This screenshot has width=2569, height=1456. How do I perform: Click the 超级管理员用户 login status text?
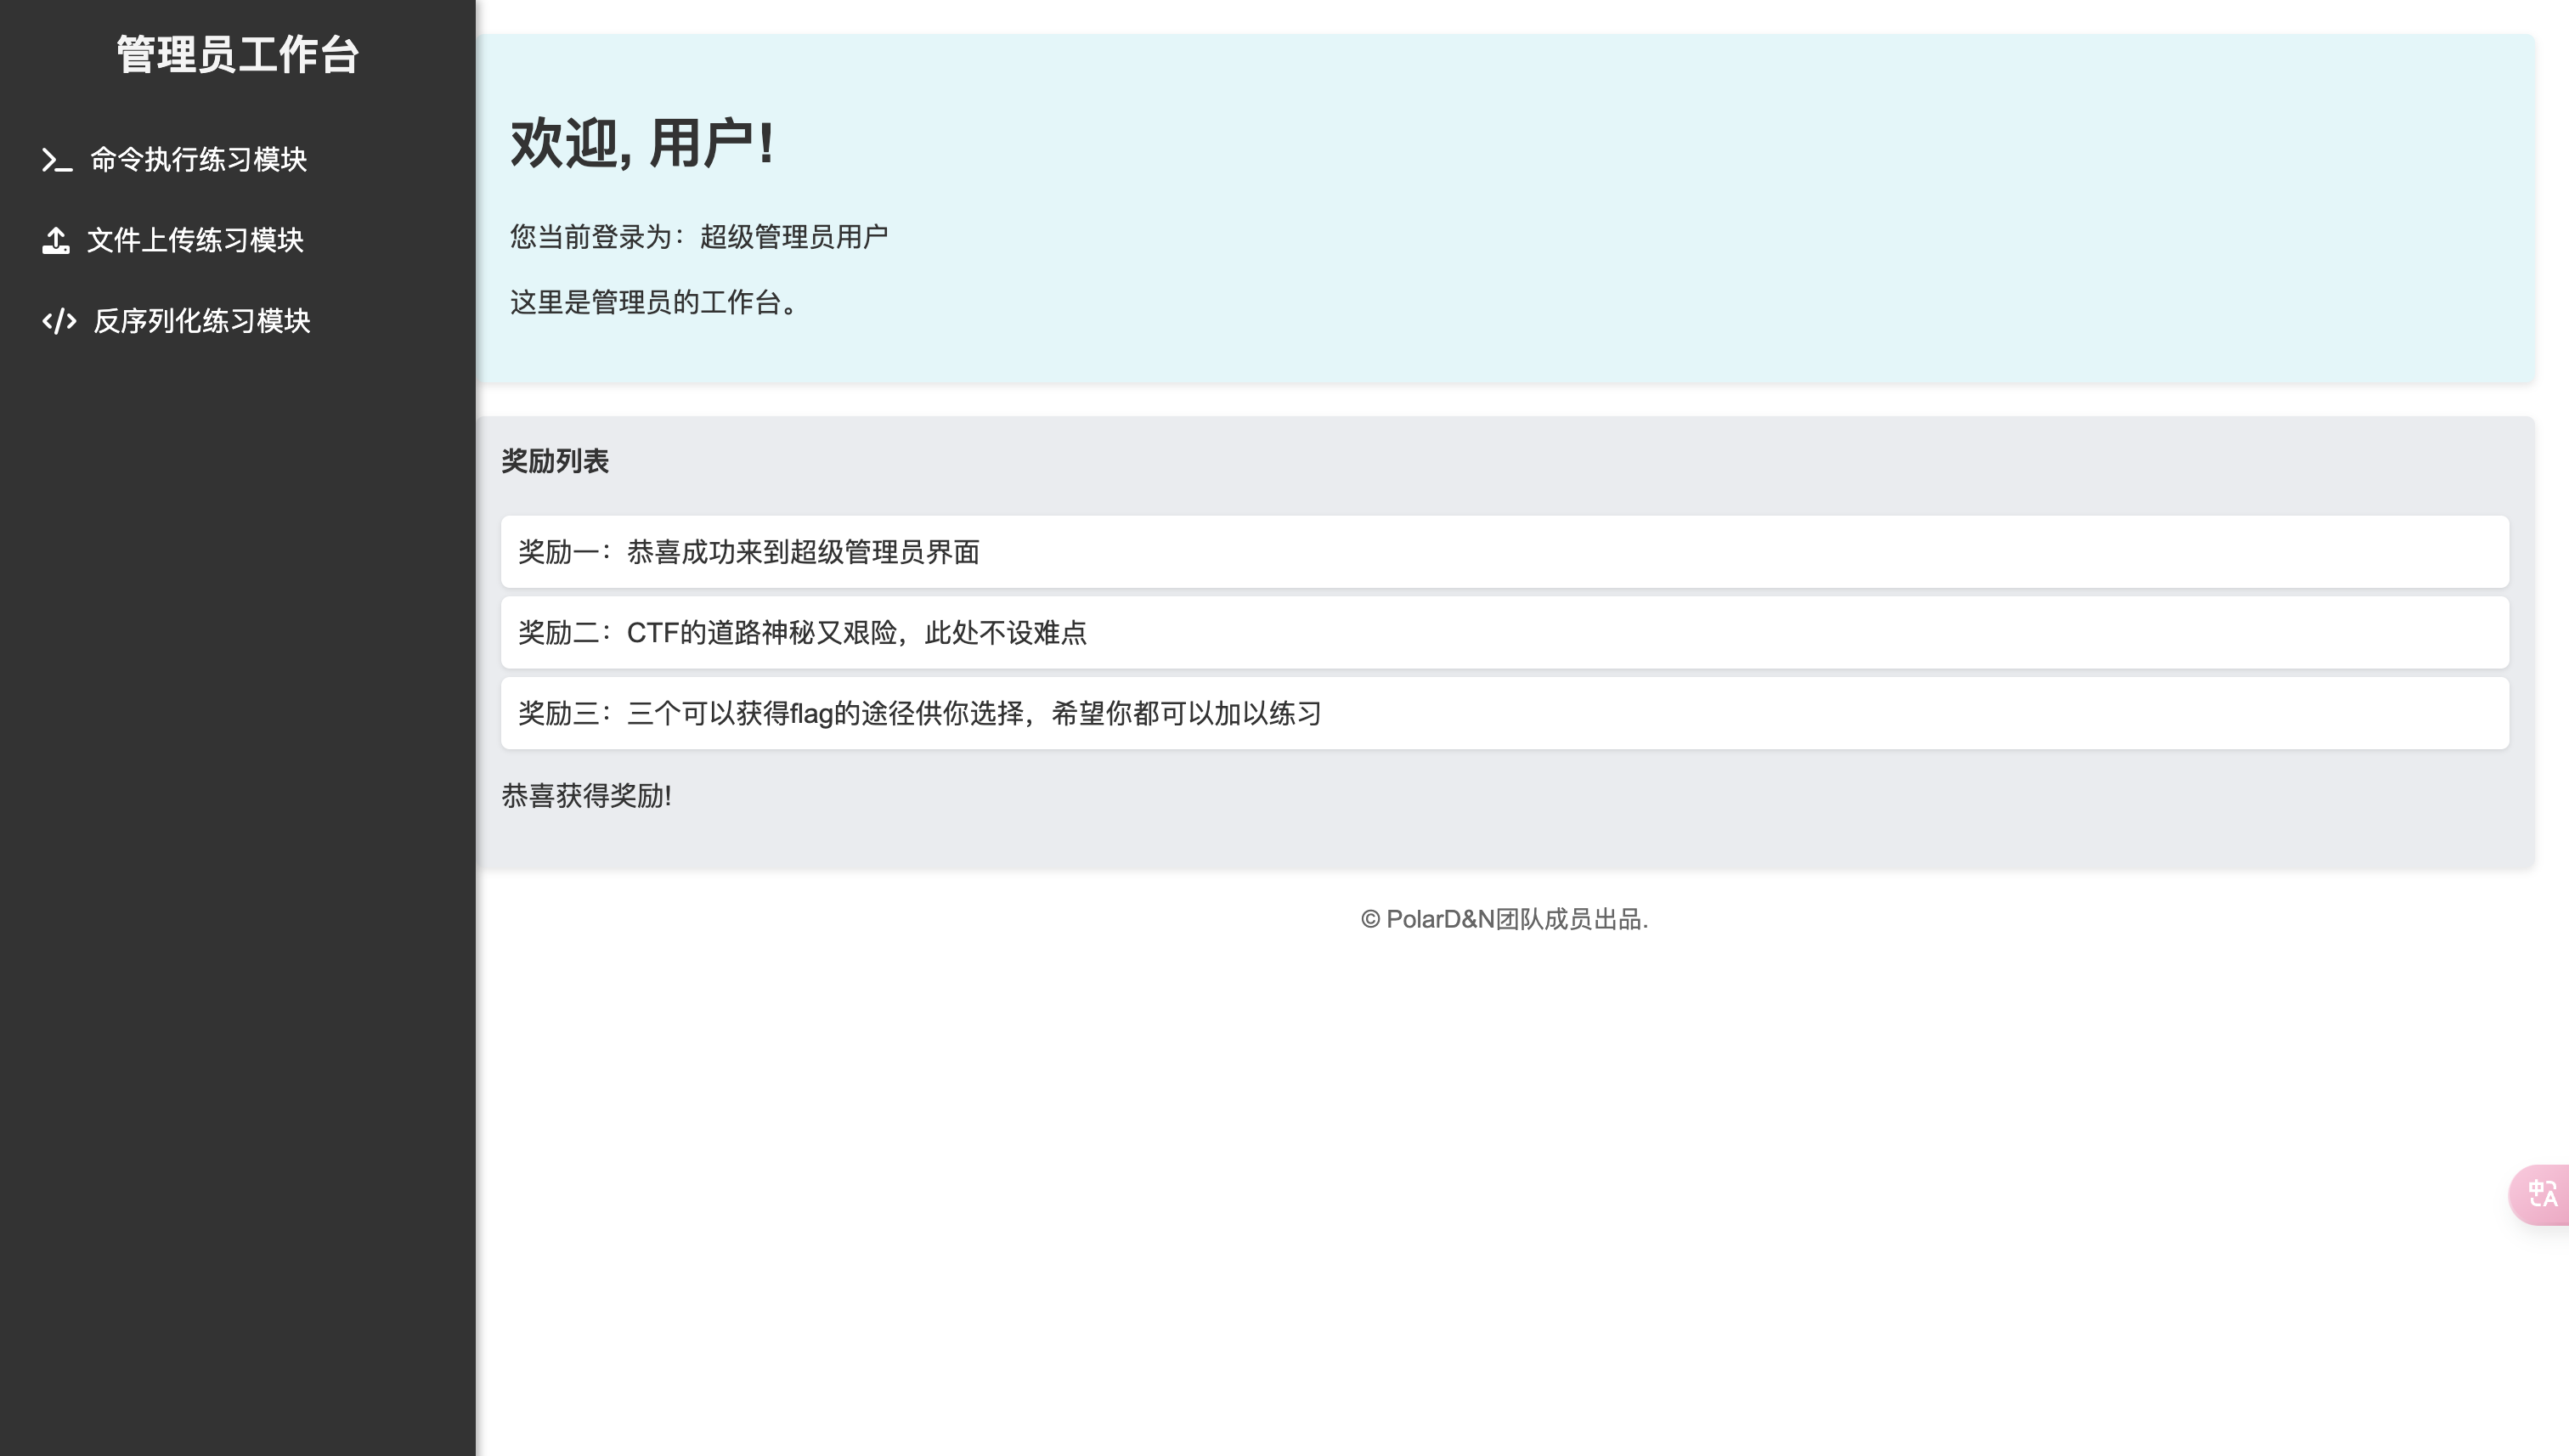point(793,237)
